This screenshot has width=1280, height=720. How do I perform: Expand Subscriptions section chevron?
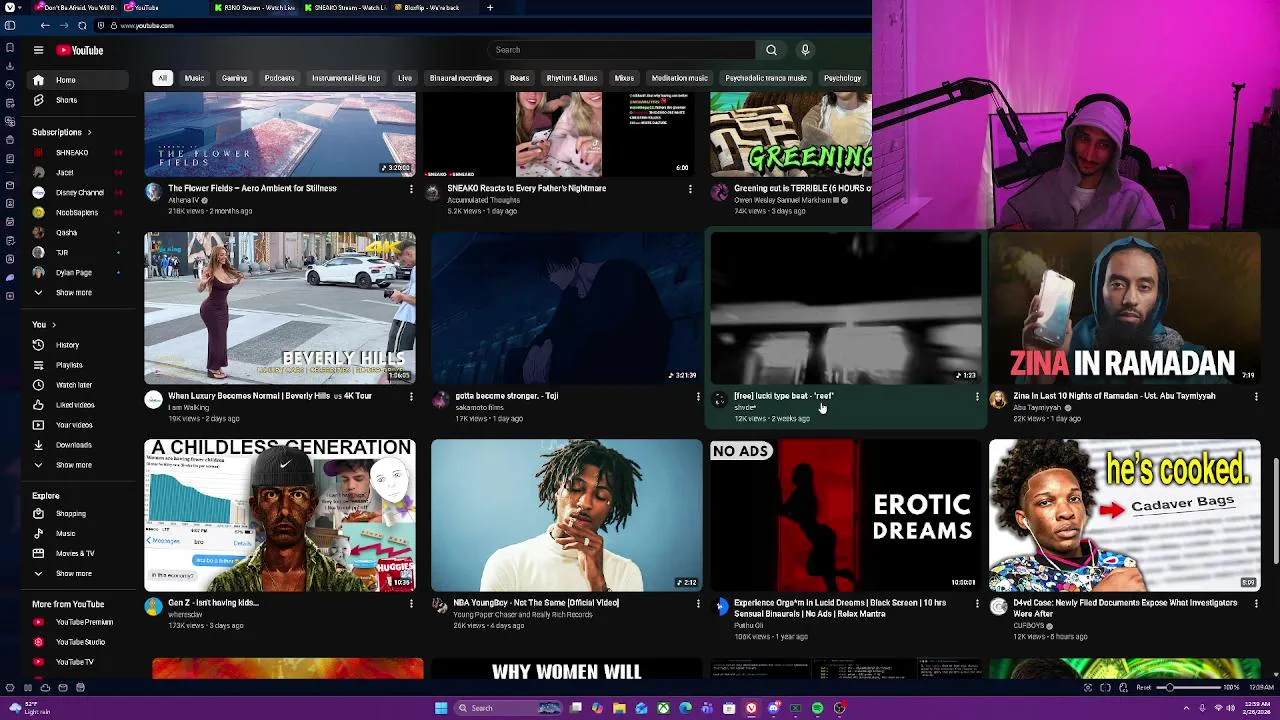(89, 132)
